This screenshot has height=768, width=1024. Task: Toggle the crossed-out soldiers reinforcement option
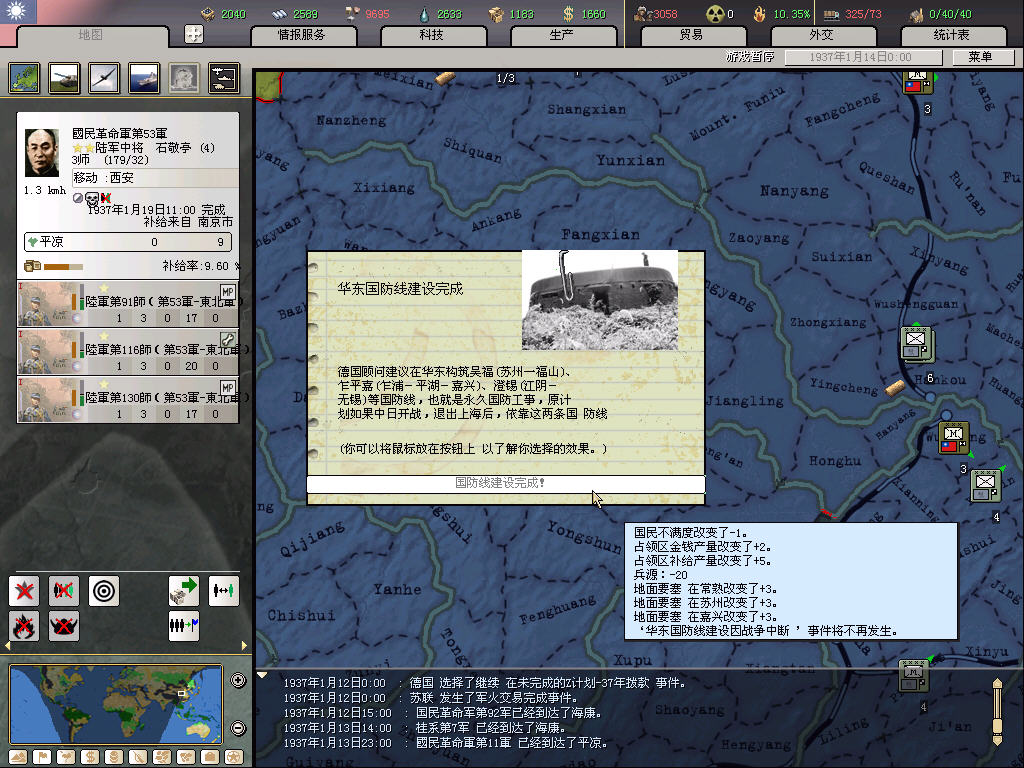coord(64,591)
